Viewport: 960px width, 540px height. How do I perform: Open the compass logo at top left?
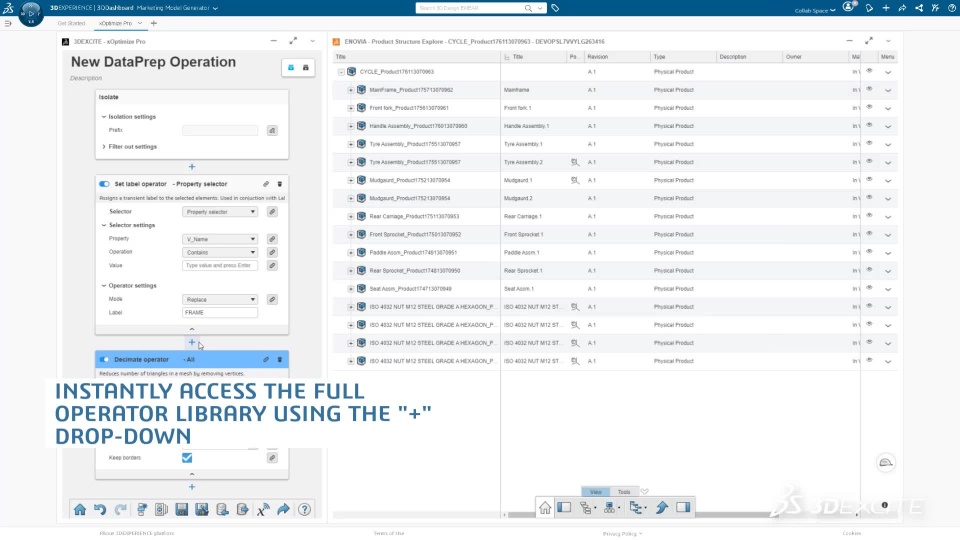click(x=31, y=12)
